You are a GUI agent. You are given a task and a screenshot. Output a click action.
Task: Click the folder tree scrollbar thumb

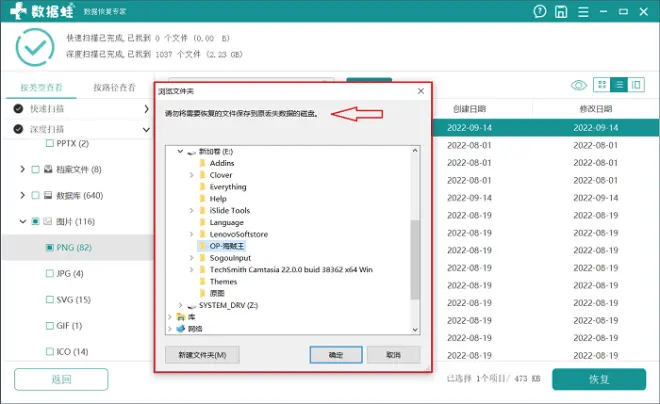(415, 259)
